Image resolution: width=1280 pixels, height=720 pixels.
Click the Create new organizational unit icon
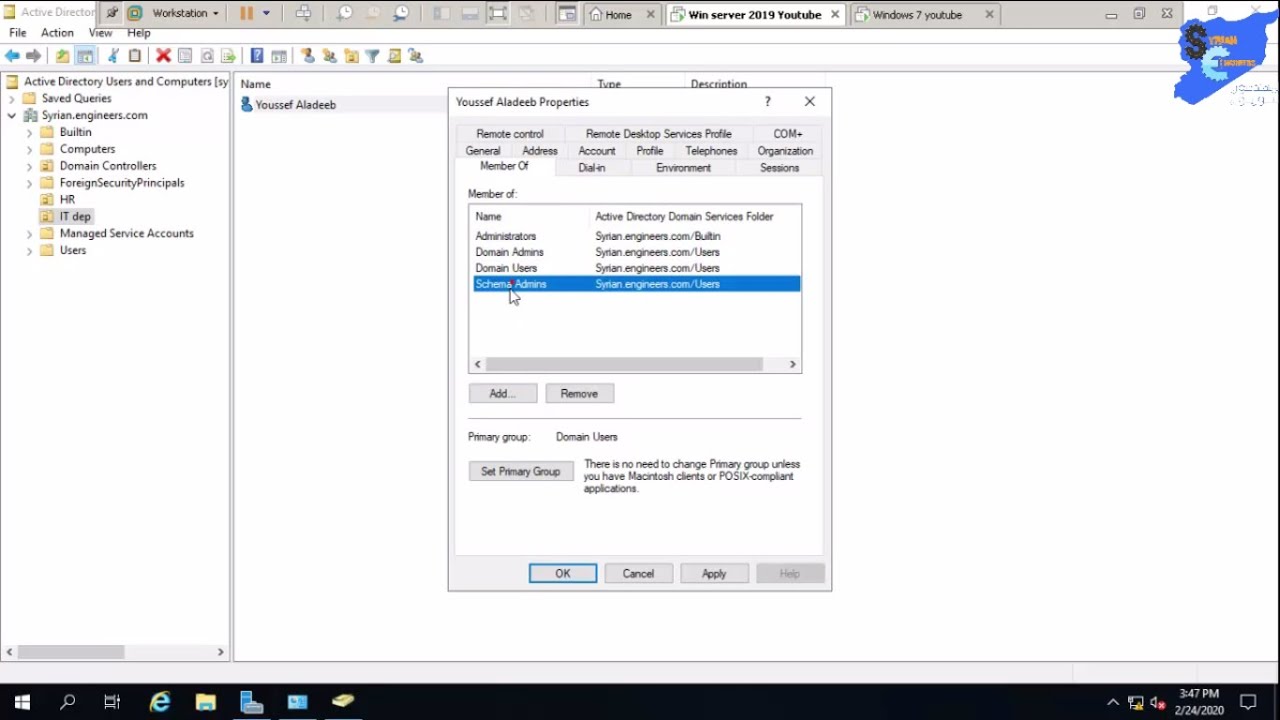click(x=351, y=56)
